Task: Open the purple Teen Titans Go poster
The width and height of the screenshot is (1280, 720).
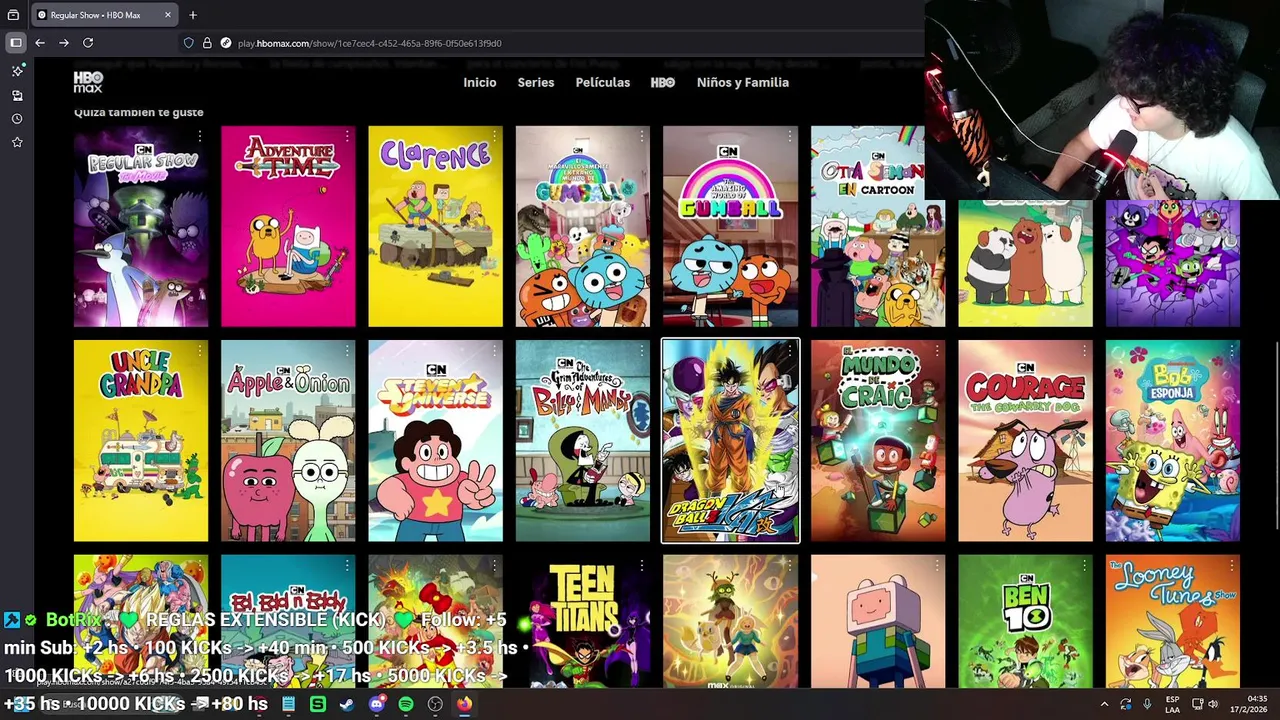Action: [x=1173, y=263]
